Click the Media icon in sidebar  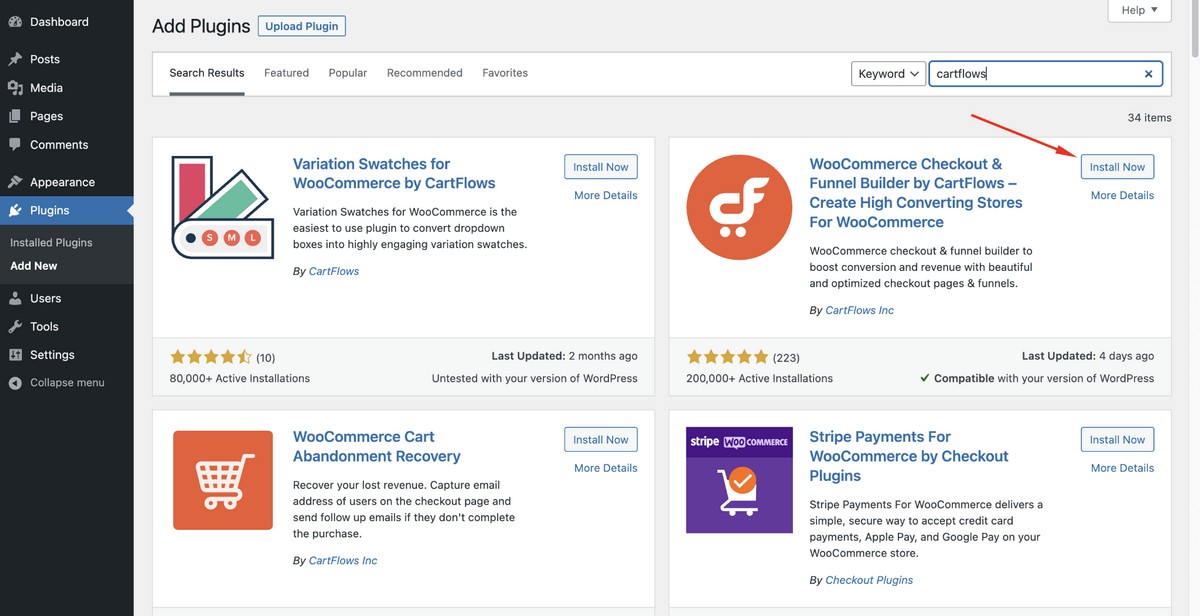point(15,88)
